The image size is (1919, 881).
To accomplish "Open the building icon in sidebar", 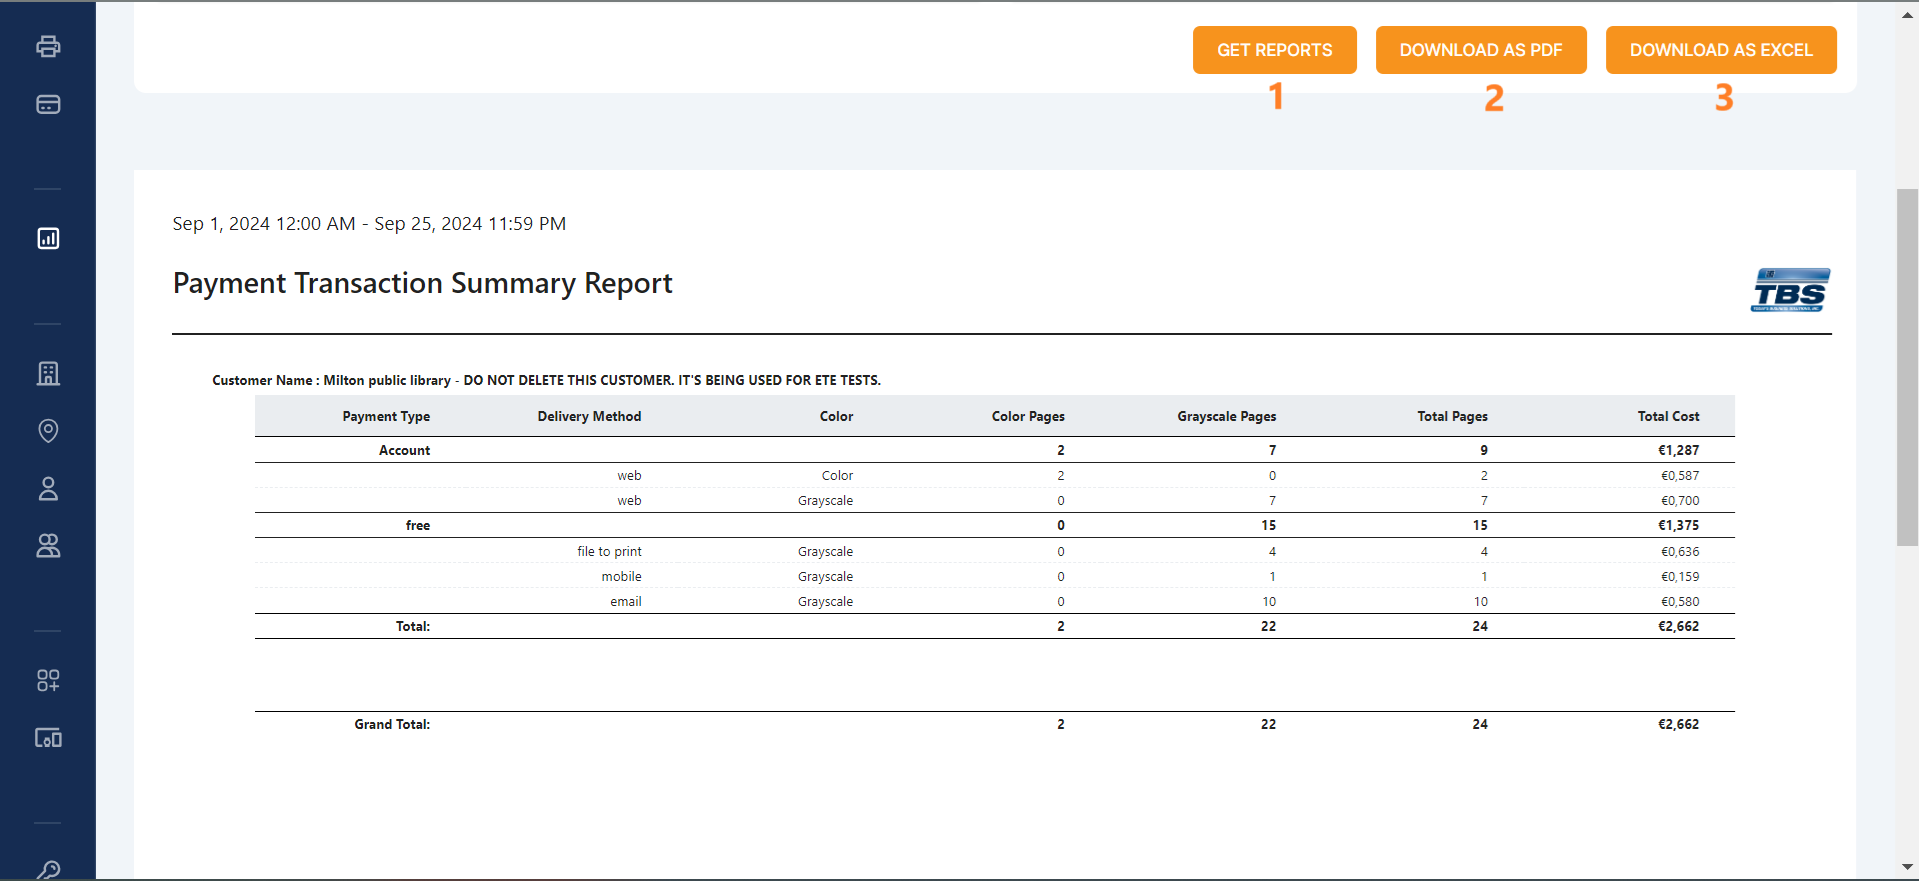I will 48,373.
